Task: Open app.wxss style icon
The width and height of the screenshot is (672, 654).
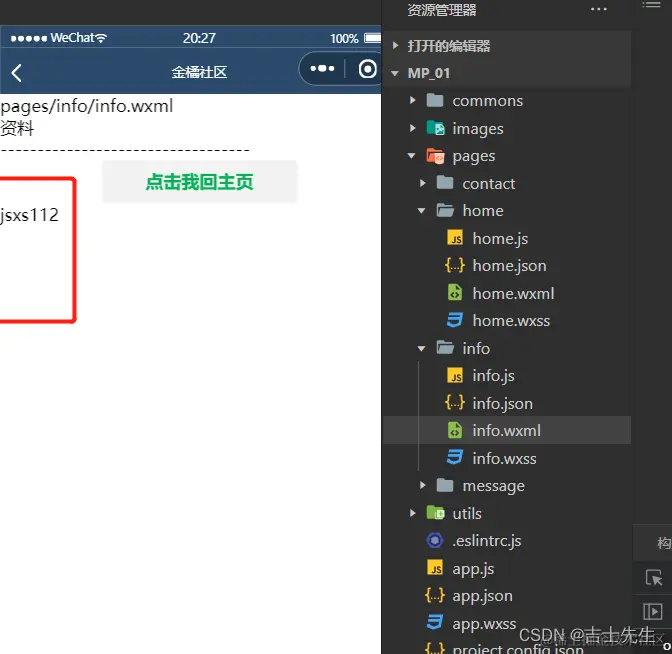Action: point(435,622)
